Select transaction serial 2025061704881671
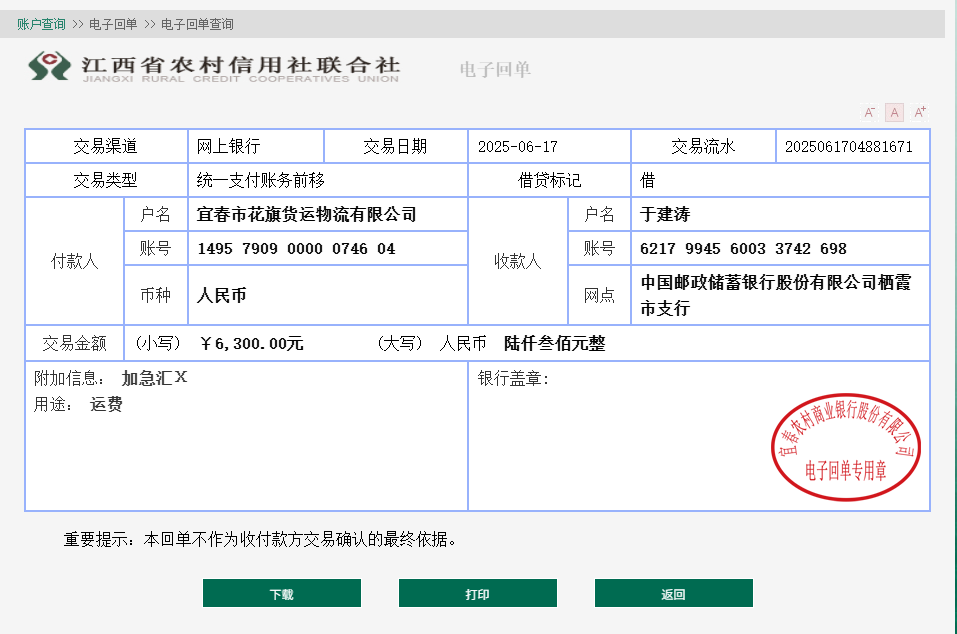Viewport: 957px width, 634px height. point(848,147)
